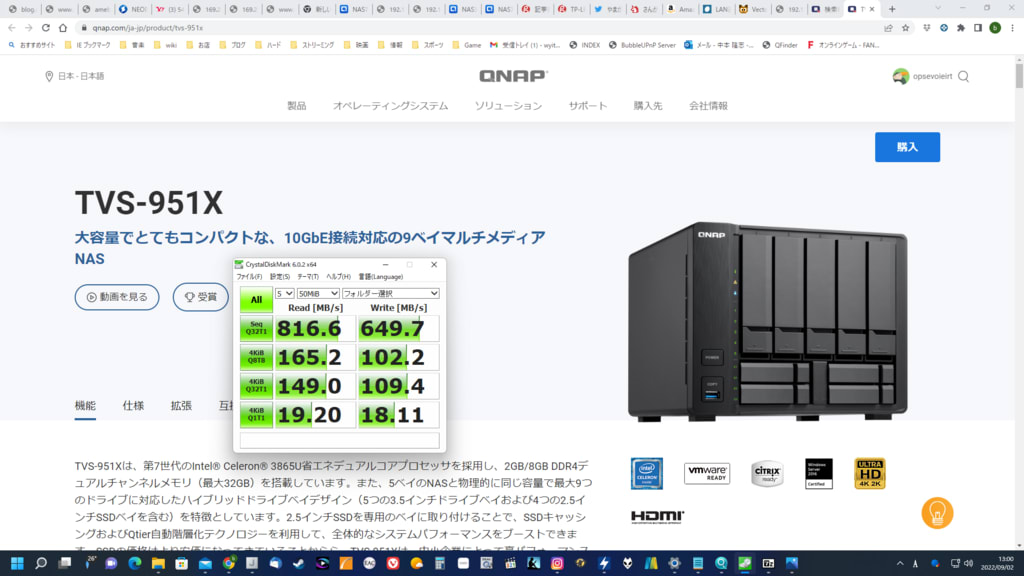This screenshot has width=1024, height=576.
Task: Open the QFinder bookmark
Action: [780, 45]
